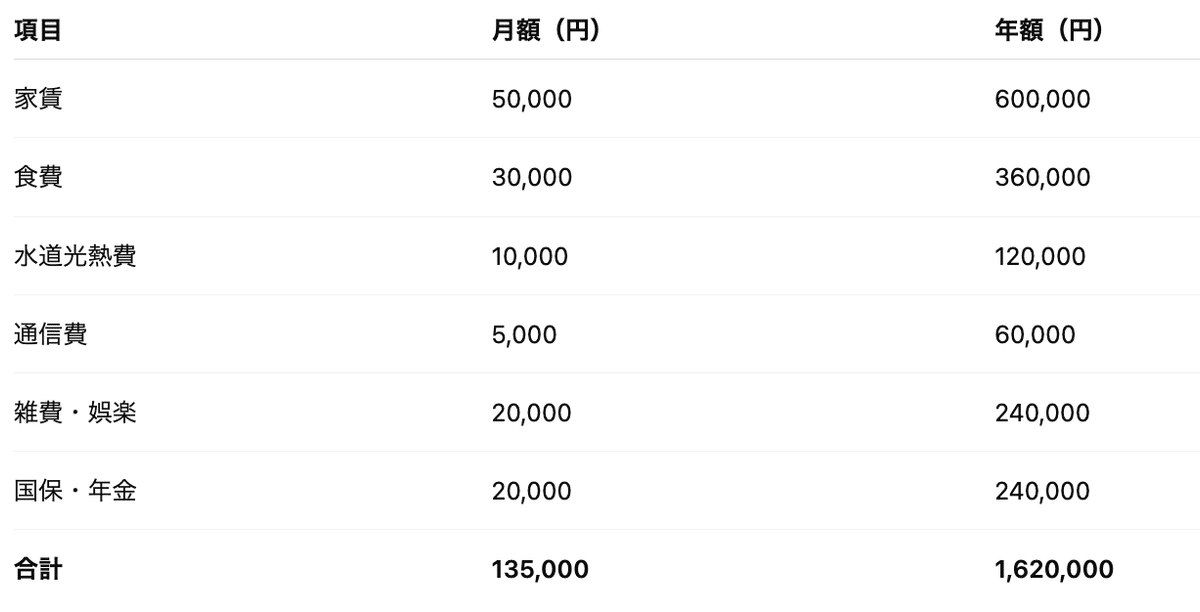Click the 水道光熱費 yearly value 120,000
The image size is (1200, 612).
click(1040, 256)
